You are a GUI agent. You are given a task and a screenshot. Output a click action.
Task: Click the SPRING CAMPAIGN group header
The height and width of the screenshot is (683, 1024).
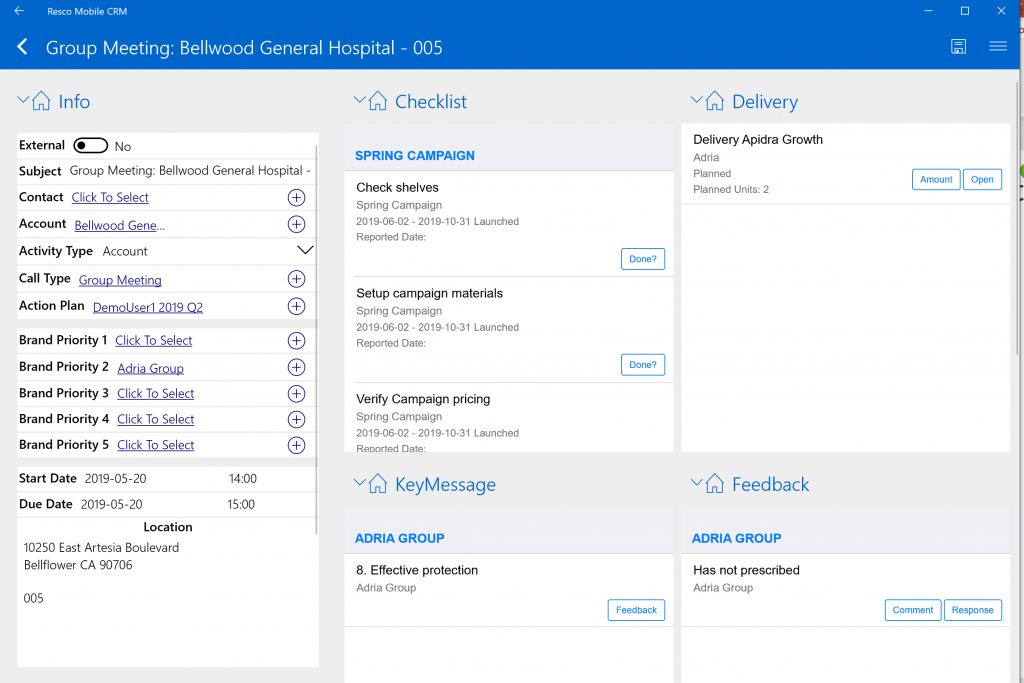click(415, 155)
